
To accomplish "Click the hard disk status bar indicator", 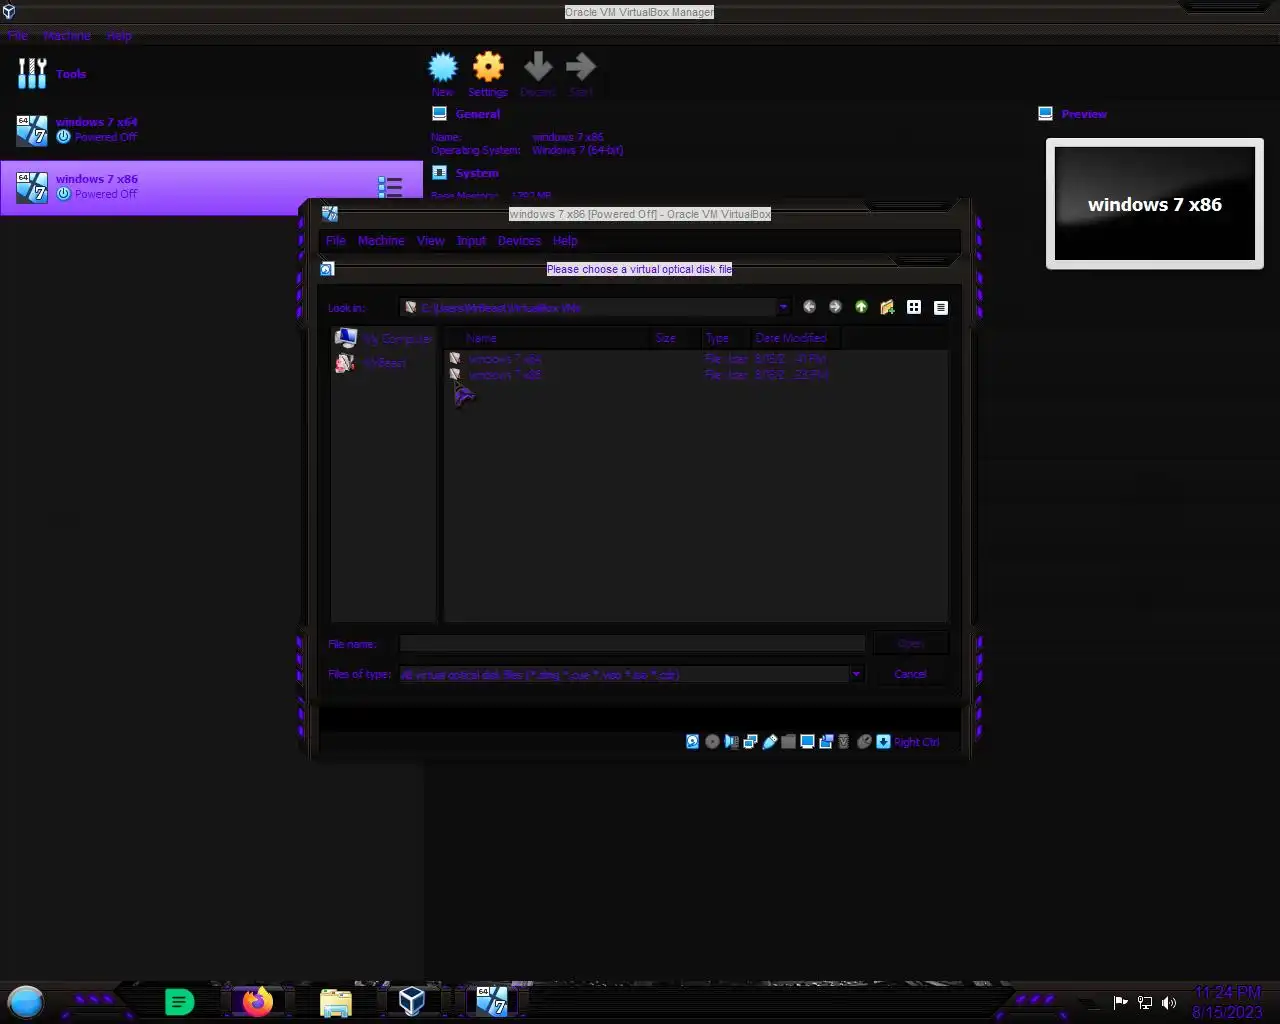I will [692, 742].
